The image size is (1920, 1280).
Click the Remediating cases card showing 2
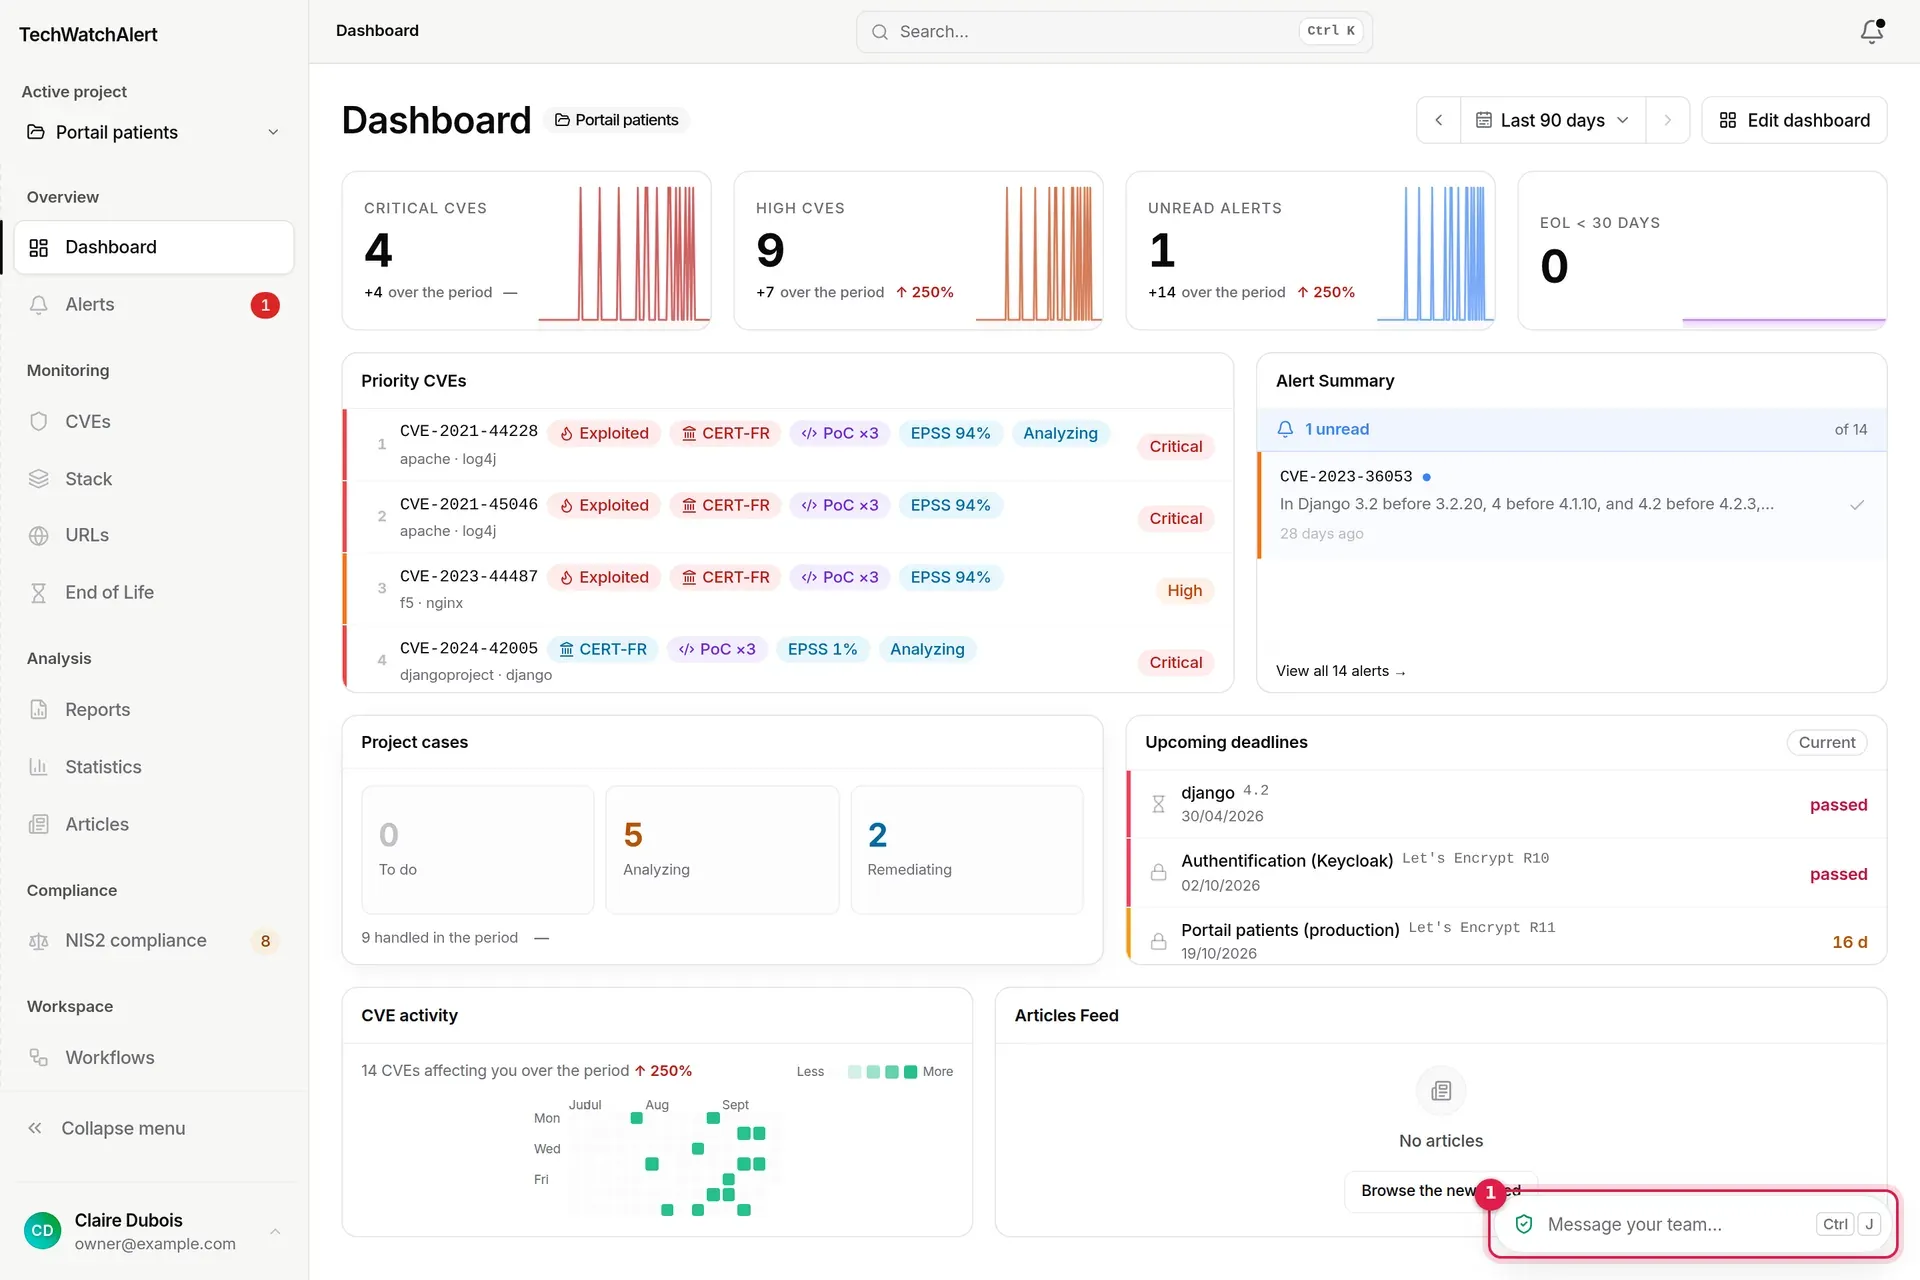967,850
